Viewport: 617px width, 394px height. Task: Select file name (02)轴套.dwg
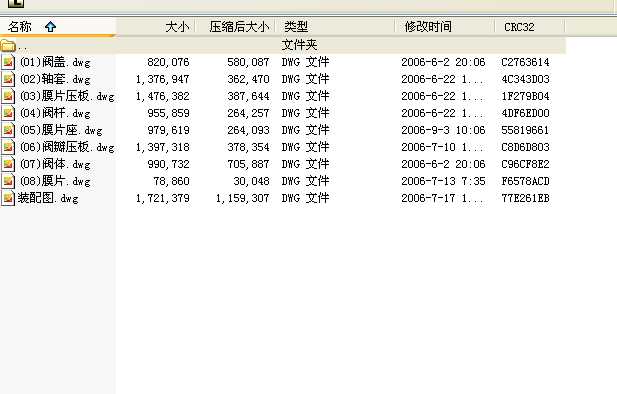(55, 79)
